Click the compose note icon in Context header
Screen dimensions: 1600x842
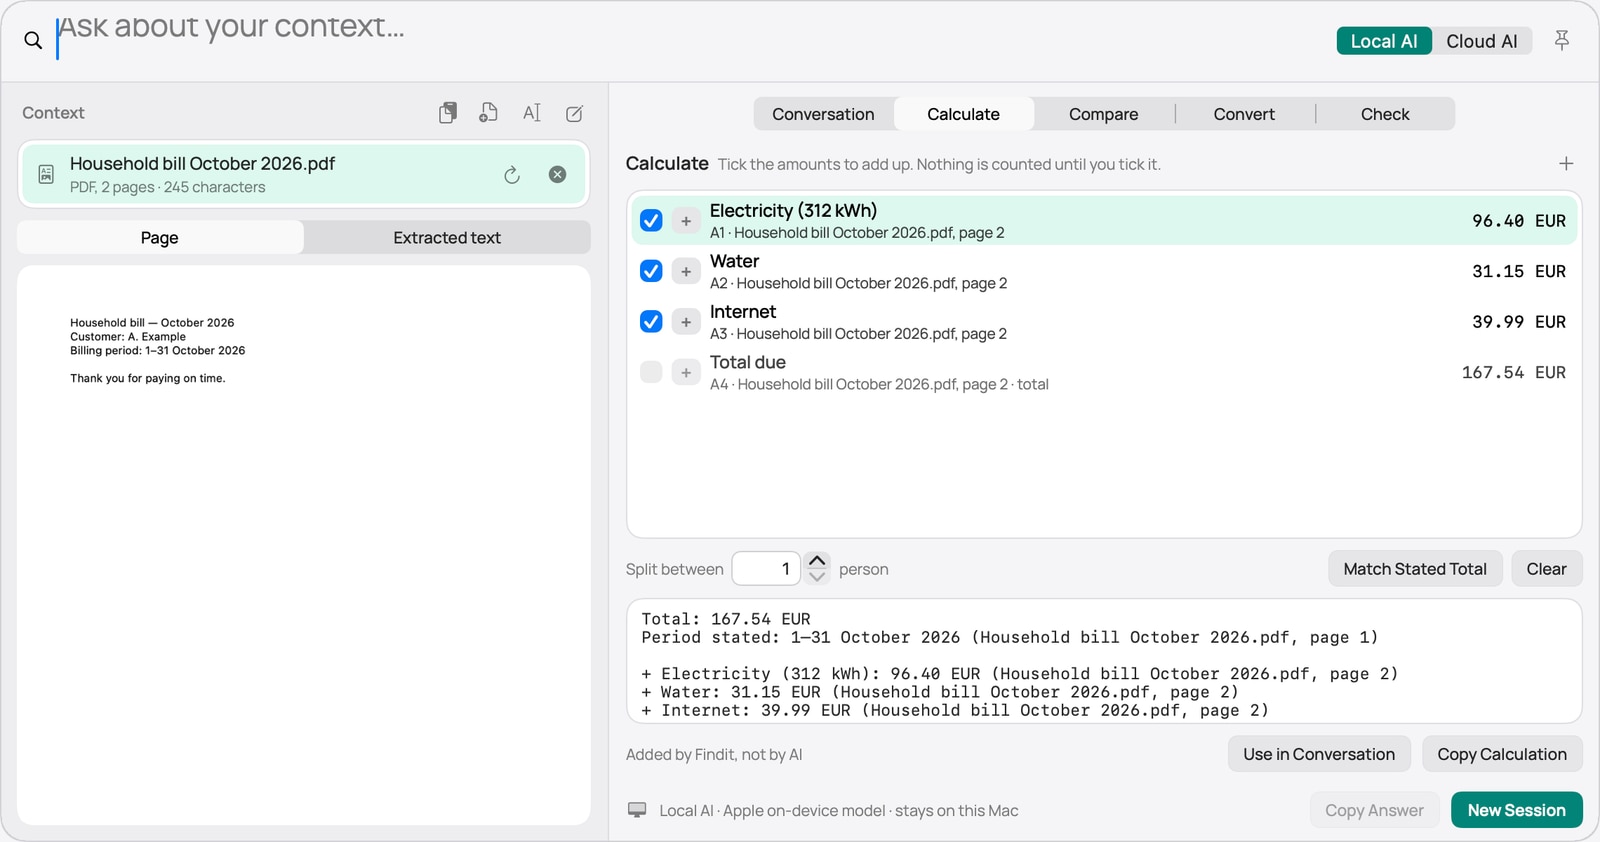(x=574, y=113)
